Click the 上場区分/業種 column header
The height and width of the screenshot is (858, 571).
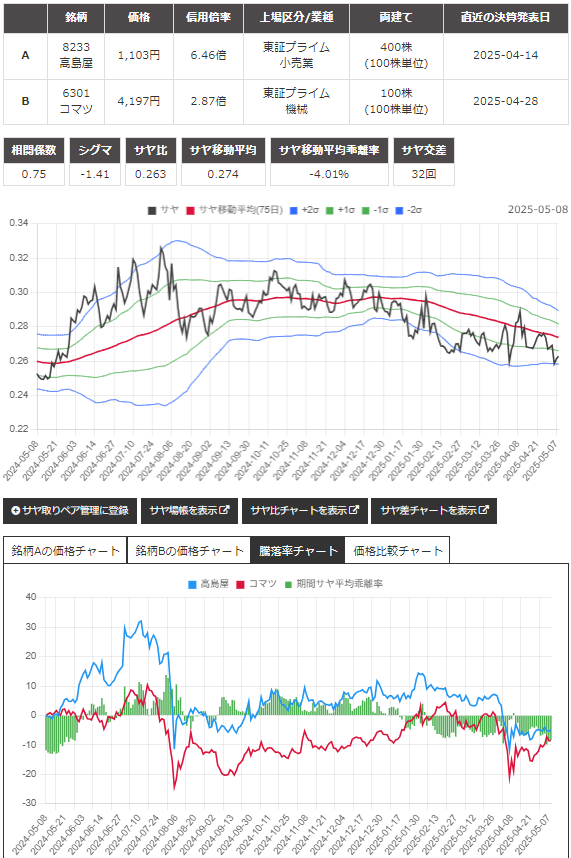point(296,18)
